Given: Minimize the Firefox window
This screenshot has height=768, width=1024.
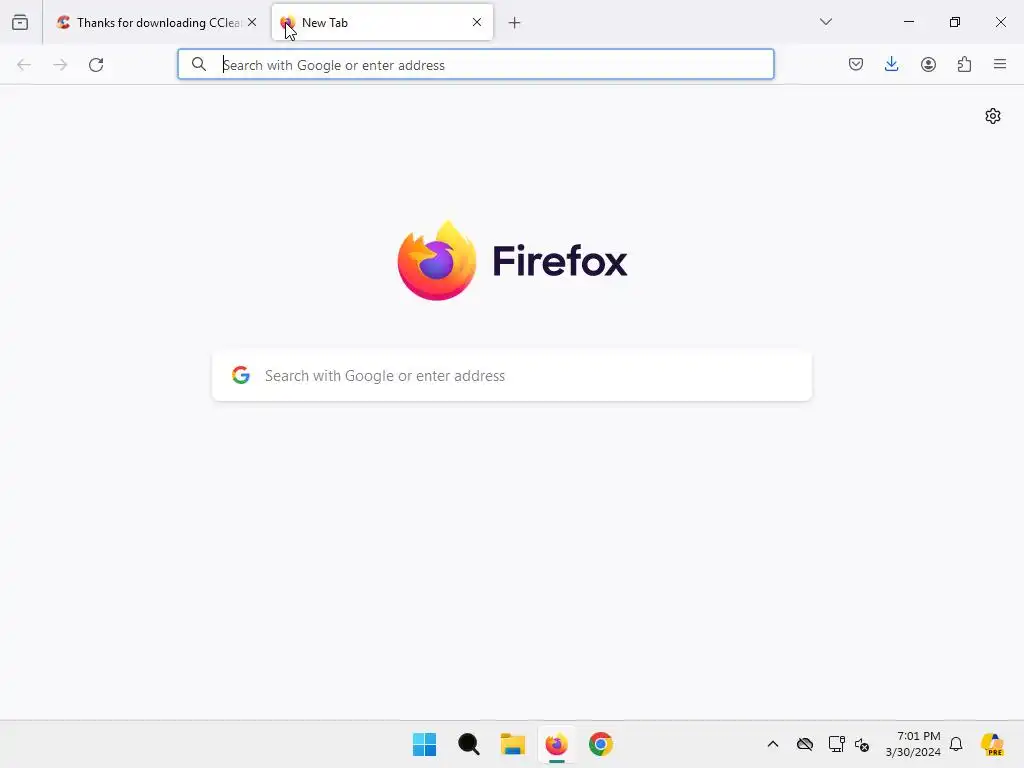Looking at the screenshot, I should point(909,22).
